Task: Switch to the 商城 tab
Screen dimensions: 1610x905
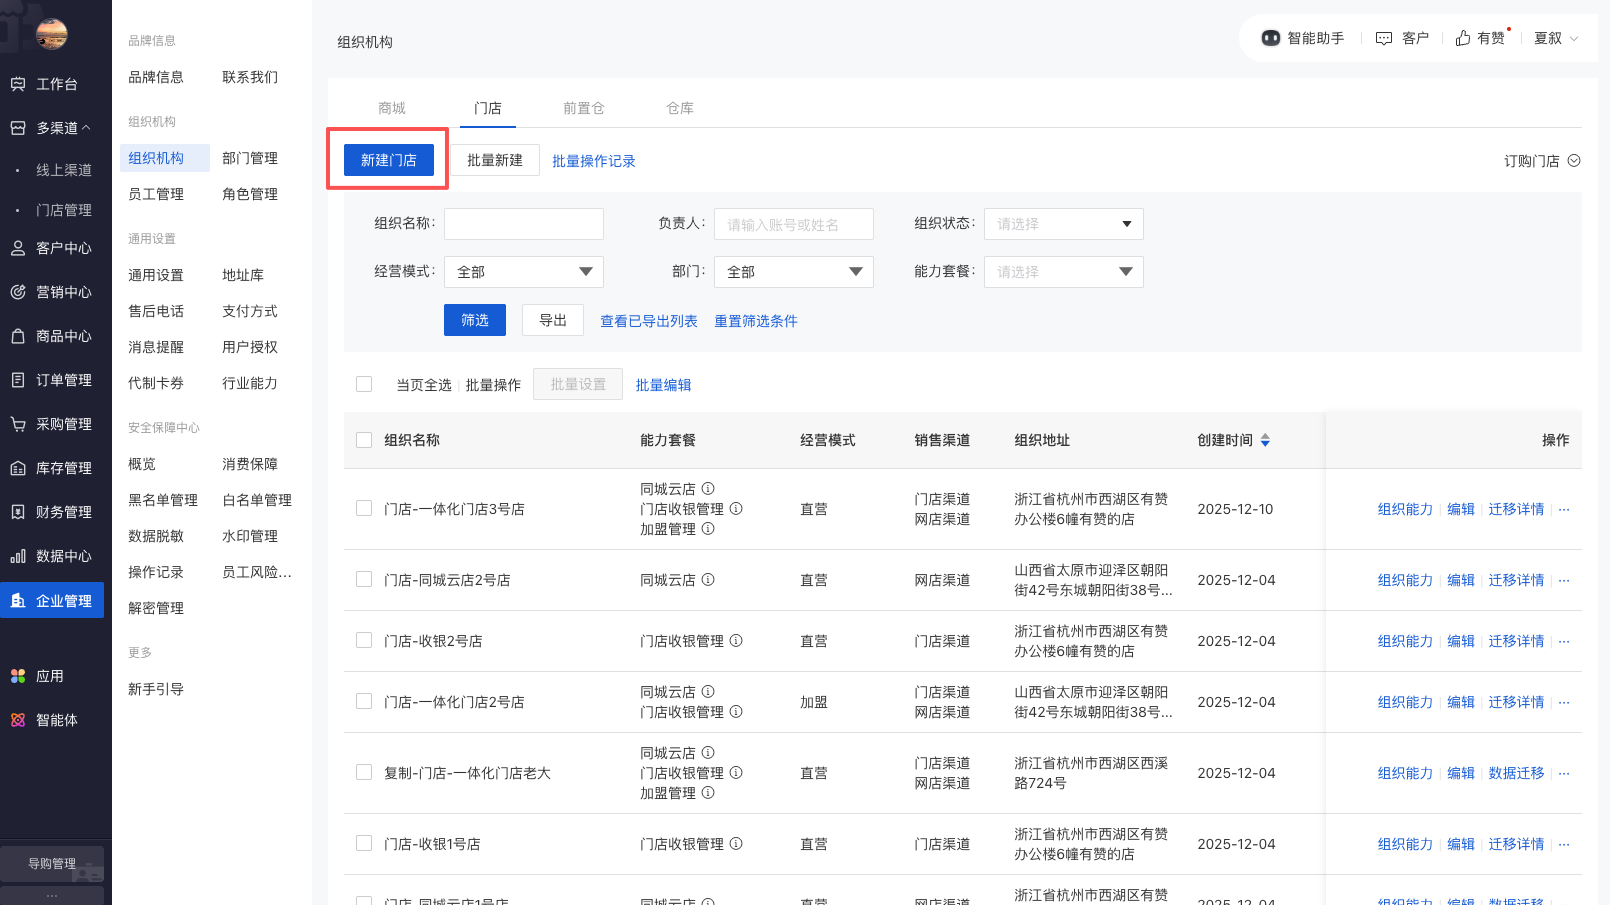Action: pos(392,108)
